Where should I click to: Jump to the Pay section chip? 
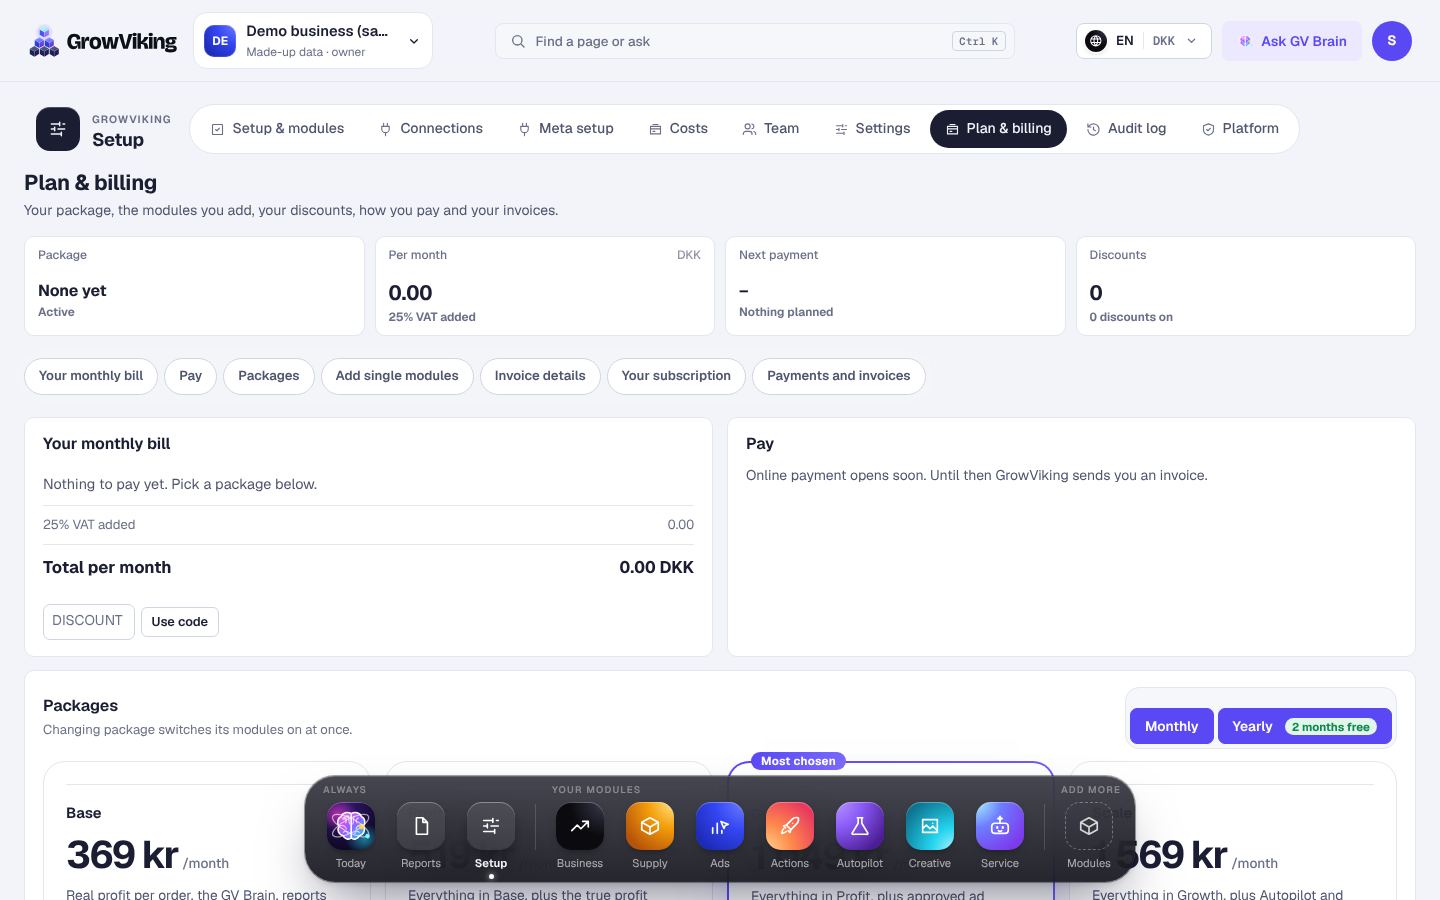[190, 376]
